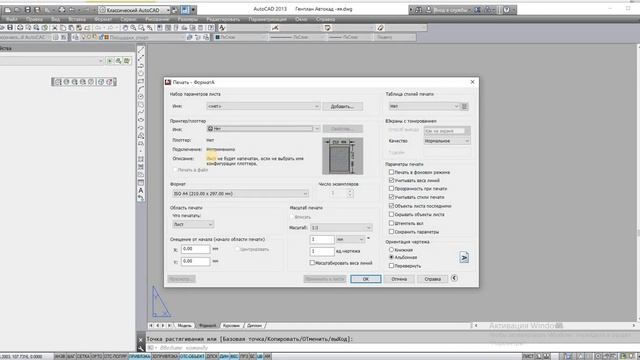Click the sheet orientation preview icon

coord(464,258)
